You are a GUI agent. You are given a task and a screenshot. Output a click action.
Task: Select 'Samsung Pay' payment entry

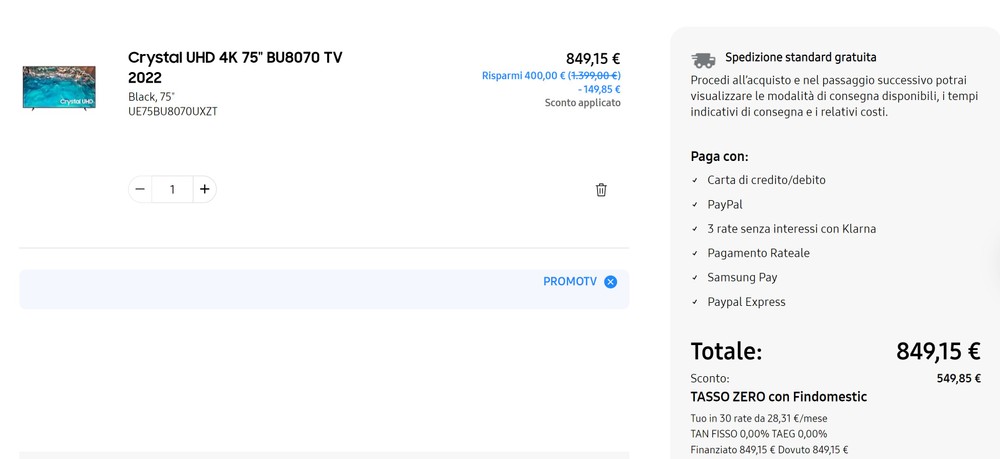pos(742,277)
